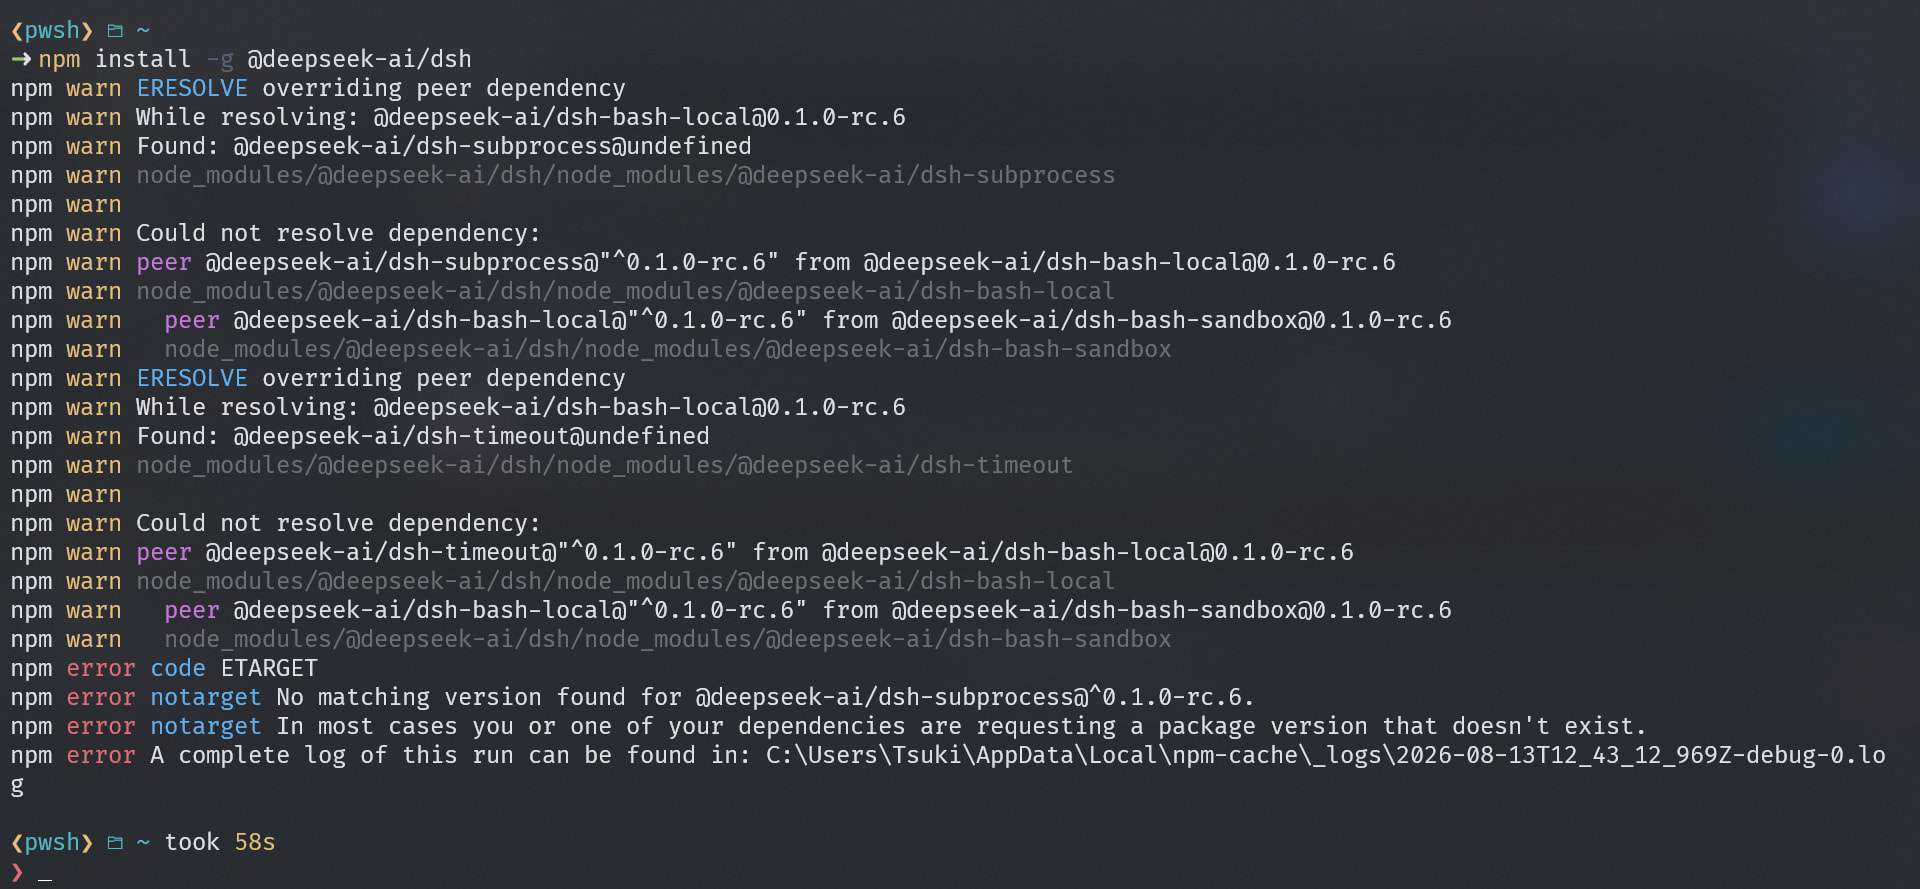The image size is (1920, 889).
Task: Click the first 'notarget' error label
Action: (206, 697)
